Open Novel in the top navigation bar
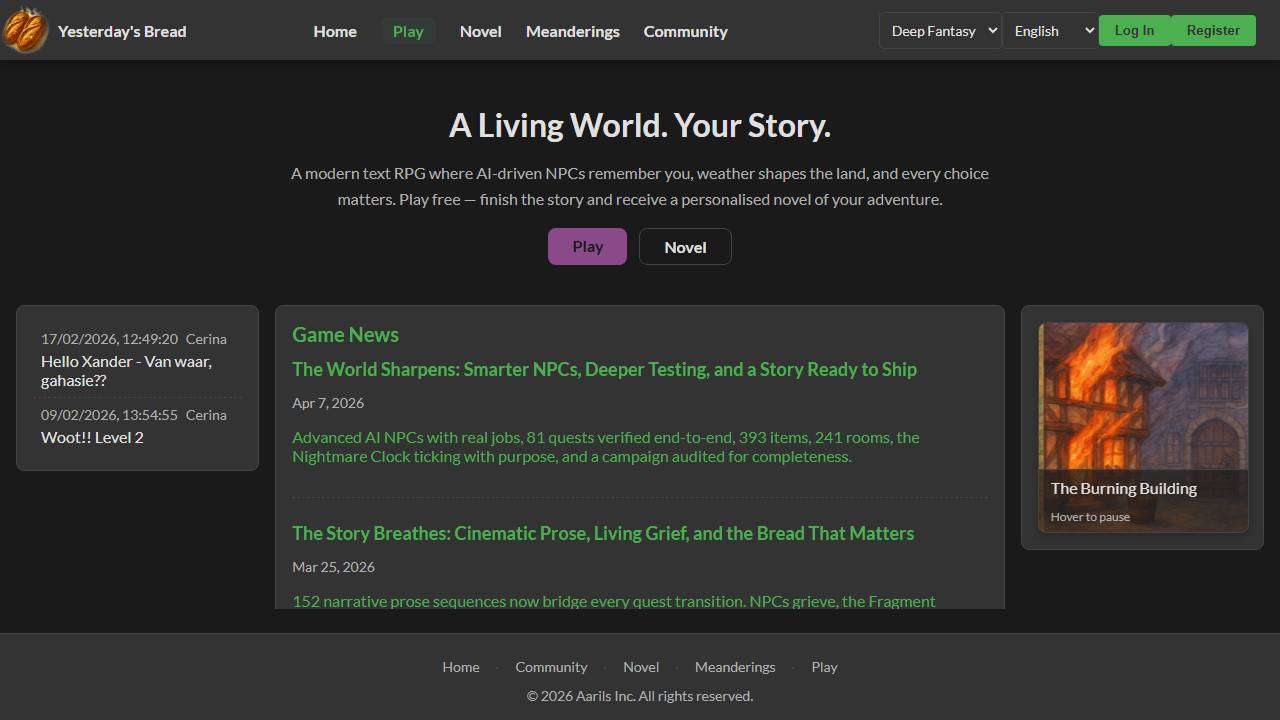The width and height of the screenshot is (1280, 720). pos(481,31)
